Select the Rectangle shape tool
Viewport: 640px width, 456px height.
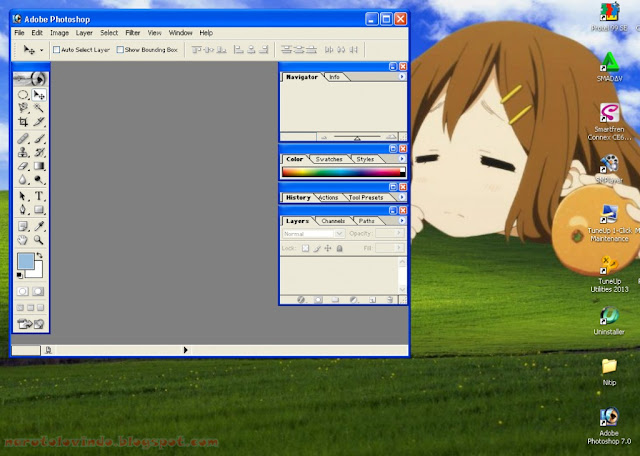tap(39, 210)
